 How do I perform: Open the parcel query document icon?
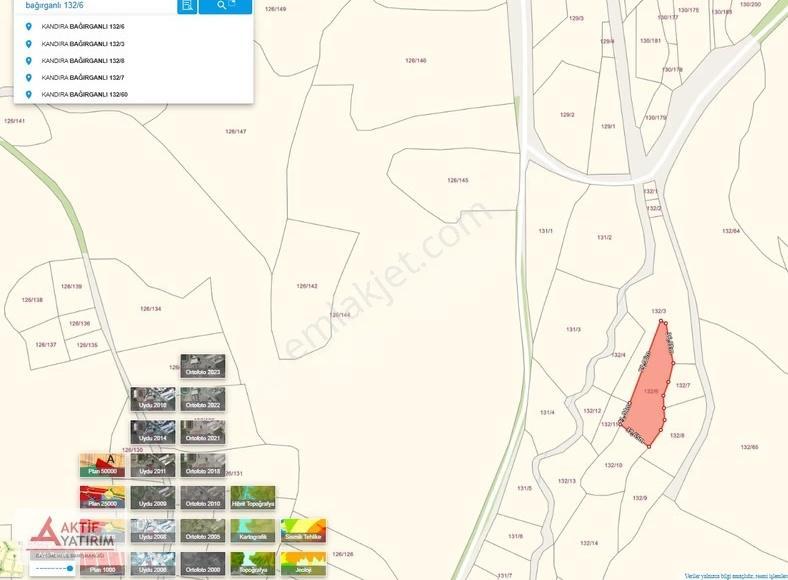pos(187,6)
